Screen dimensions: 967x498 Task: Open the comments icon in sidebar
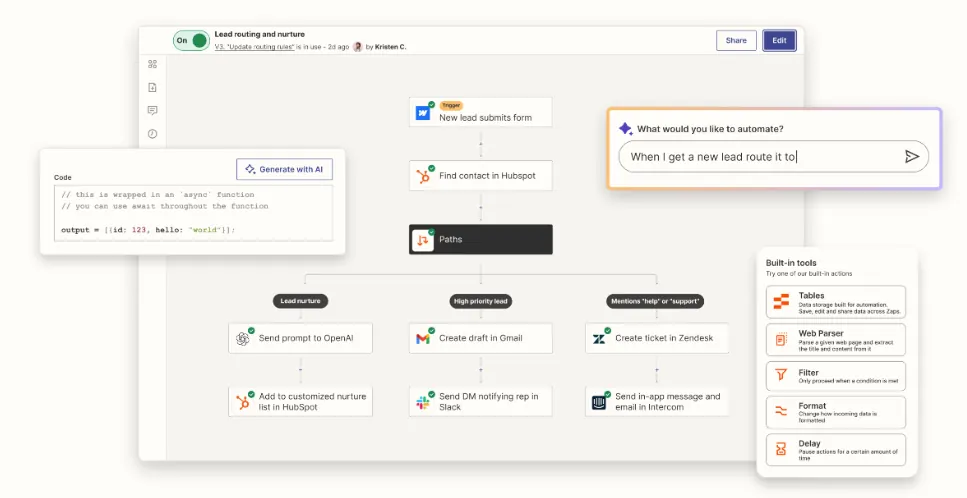pos(152,110)
